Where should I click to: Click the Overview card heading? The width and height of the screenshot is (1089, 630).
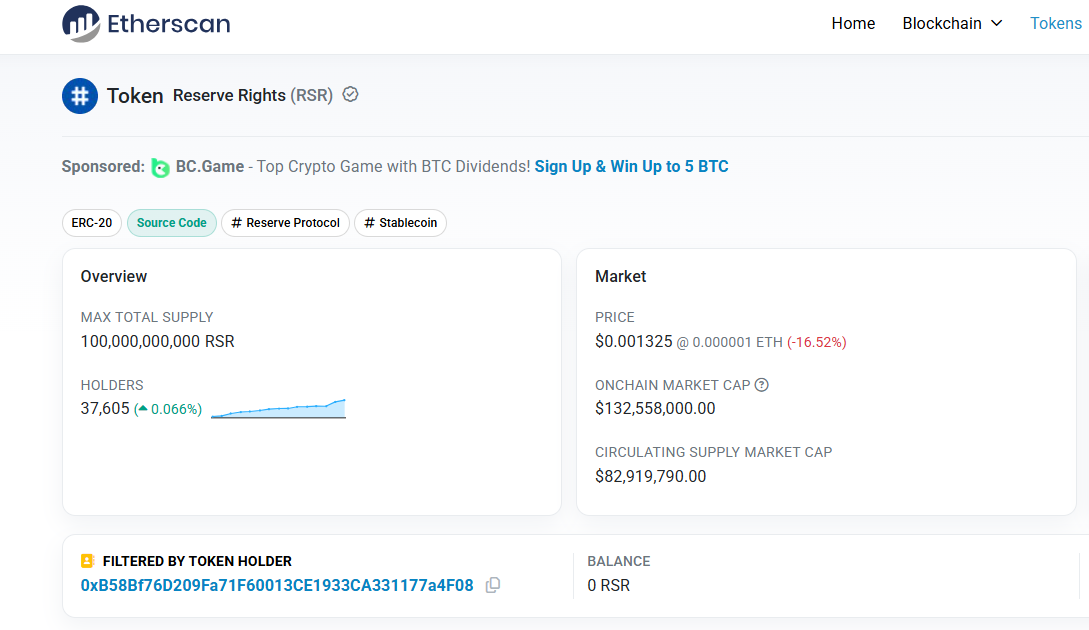[114, 276]
